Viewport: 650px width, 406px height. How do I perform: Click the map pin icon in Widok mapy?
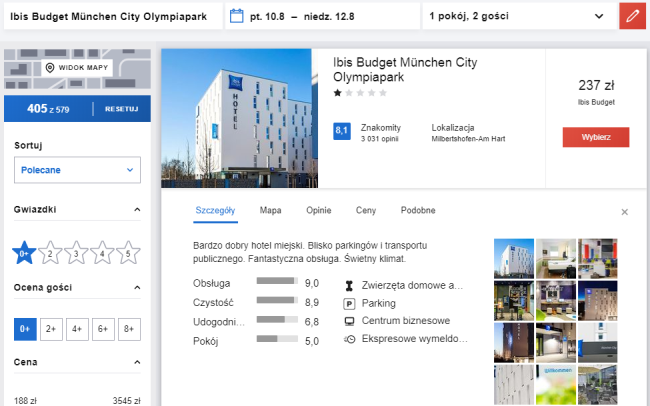click(x=50, y=68)
